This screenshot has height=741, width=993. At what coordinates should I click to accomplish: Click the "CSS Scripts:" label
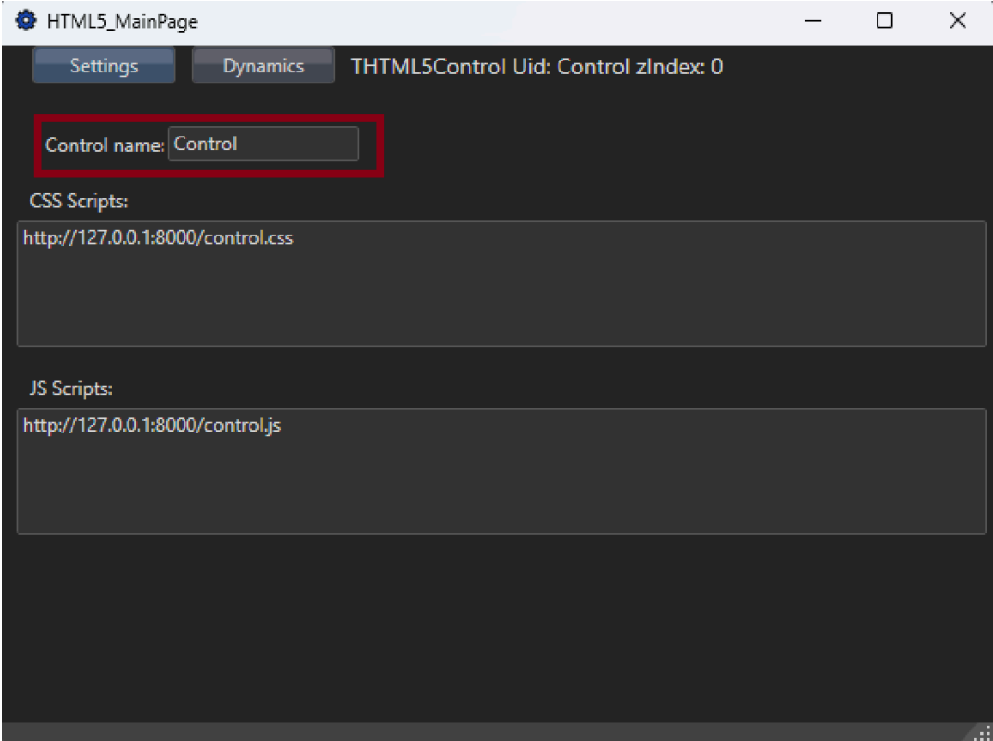coord(79,201)
